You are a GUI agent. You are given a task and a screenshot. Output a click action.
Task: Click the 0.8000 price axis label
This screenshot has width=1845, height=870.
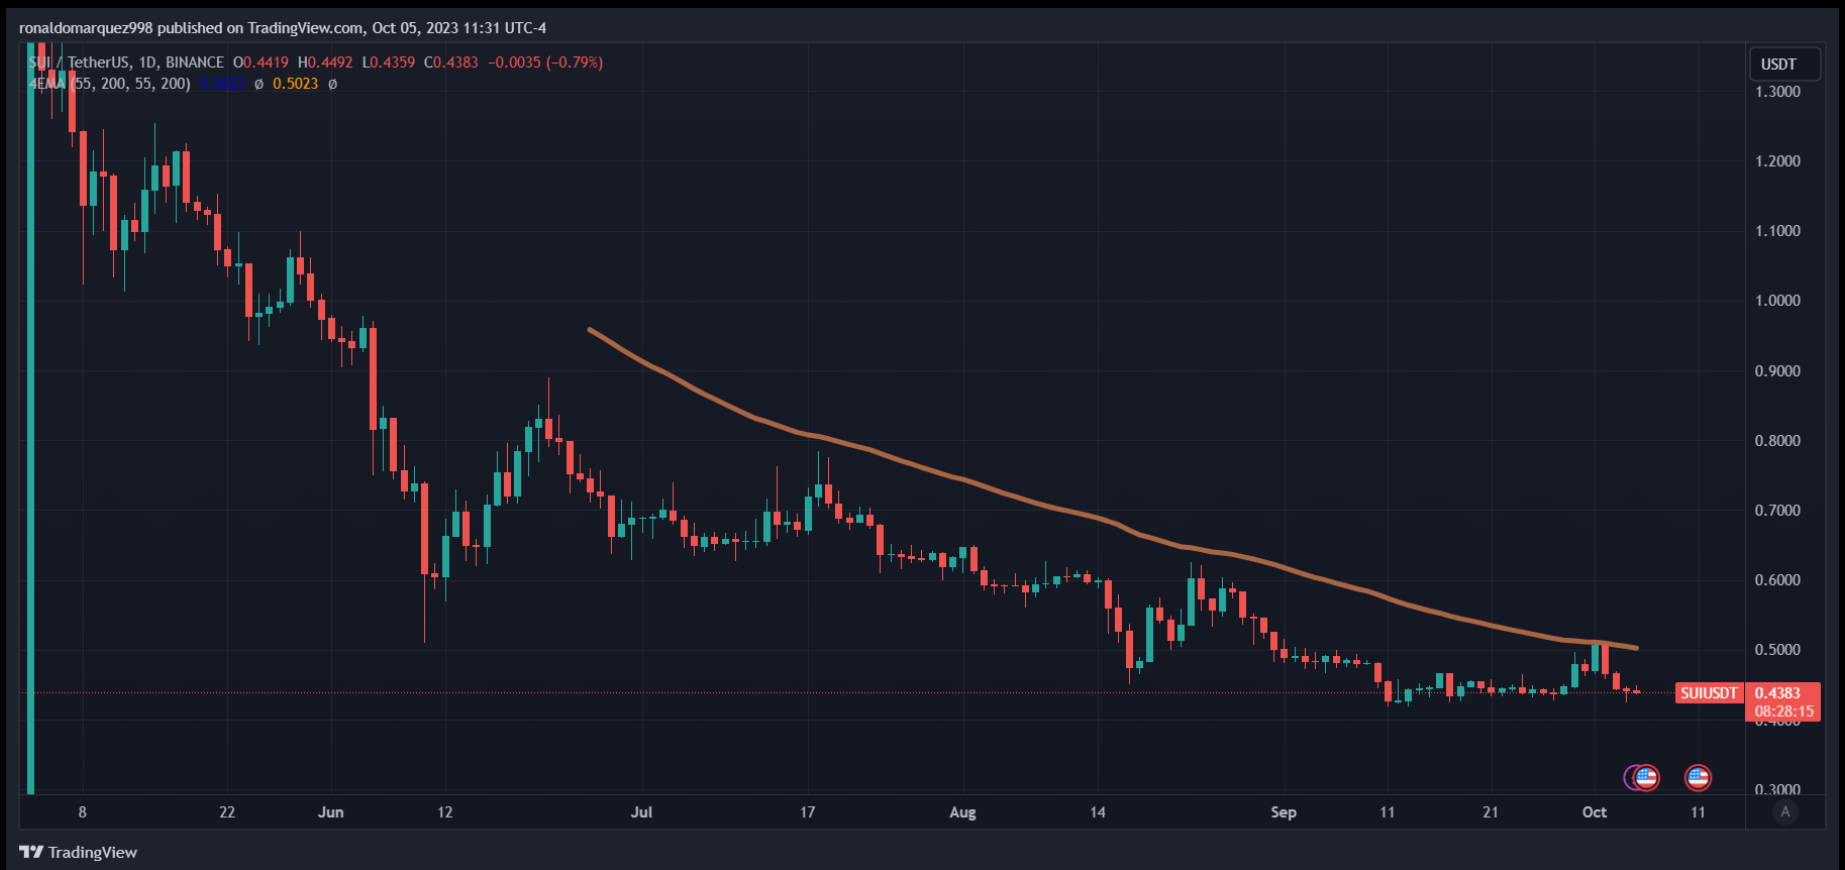coord(1778,441)
